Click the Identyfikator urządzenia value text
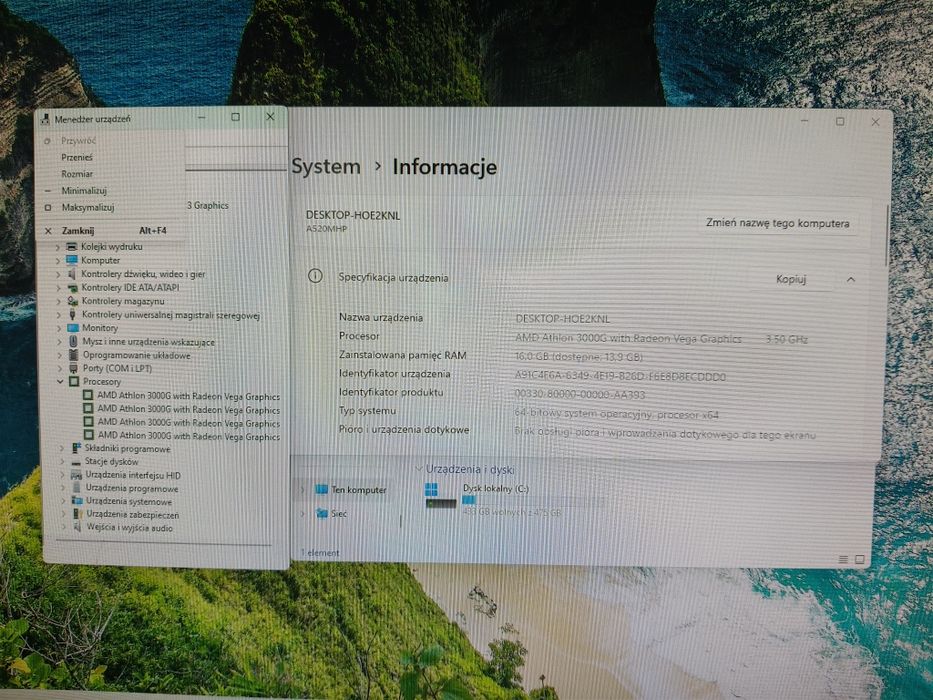Screen dimensions: 933x700 point(620,376)
